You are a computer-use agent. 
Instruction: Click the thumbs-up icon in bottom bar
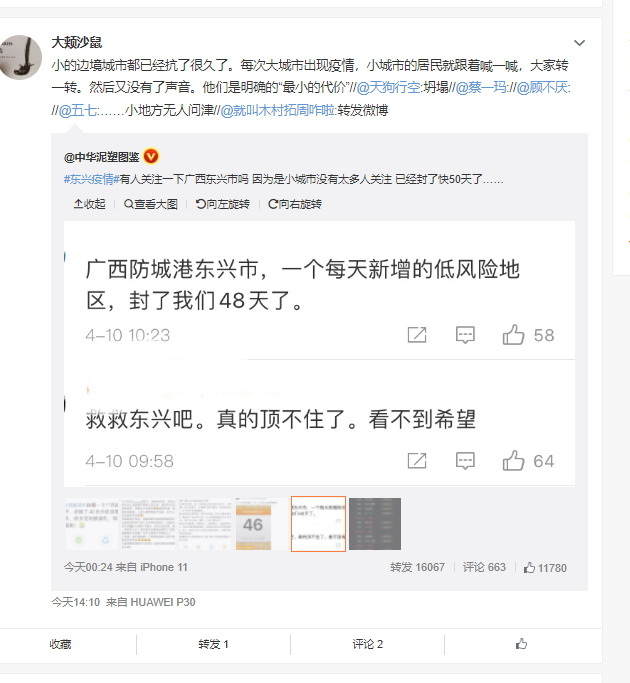click(x=522, y=643)
